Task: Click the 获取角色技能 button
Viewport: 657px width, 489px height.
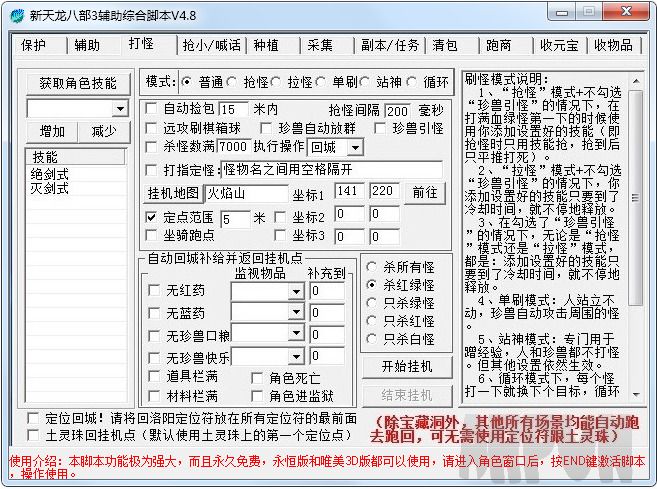Action: [78, 83]
